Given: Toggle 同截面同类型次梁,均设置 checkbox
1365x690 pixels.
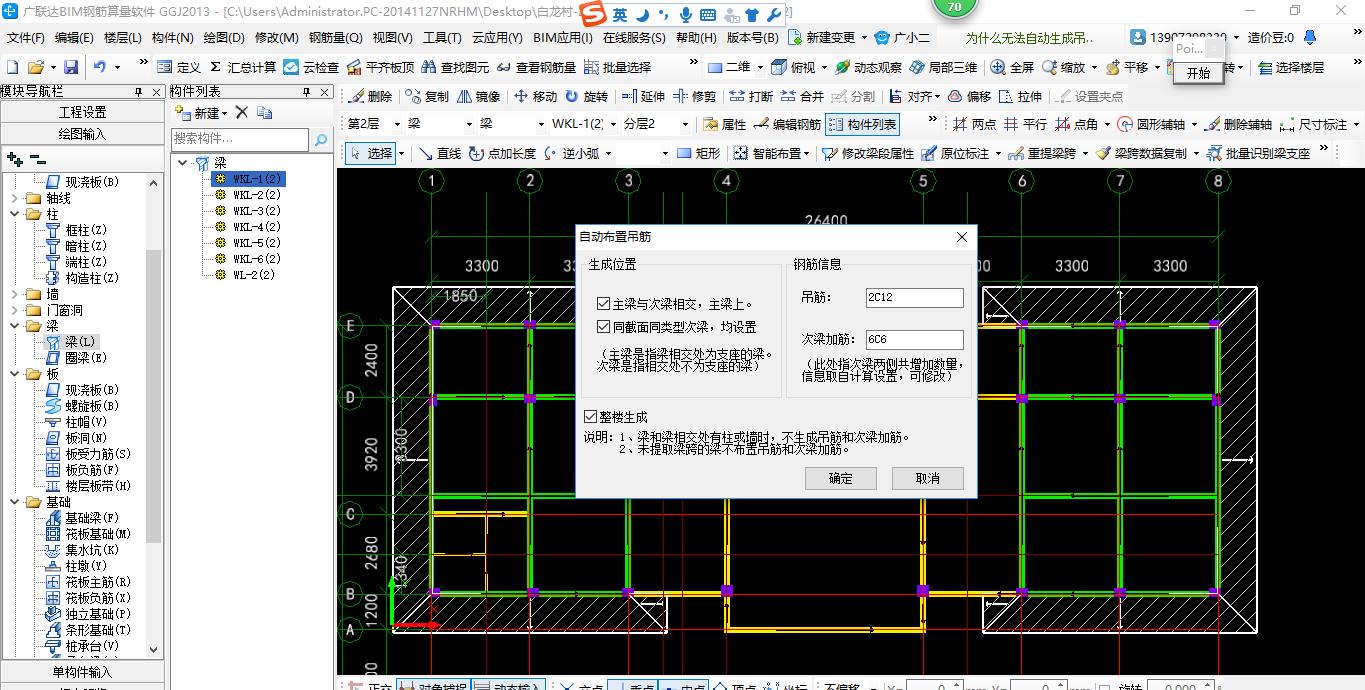Looking at the screenshot, I should point(603,326).
